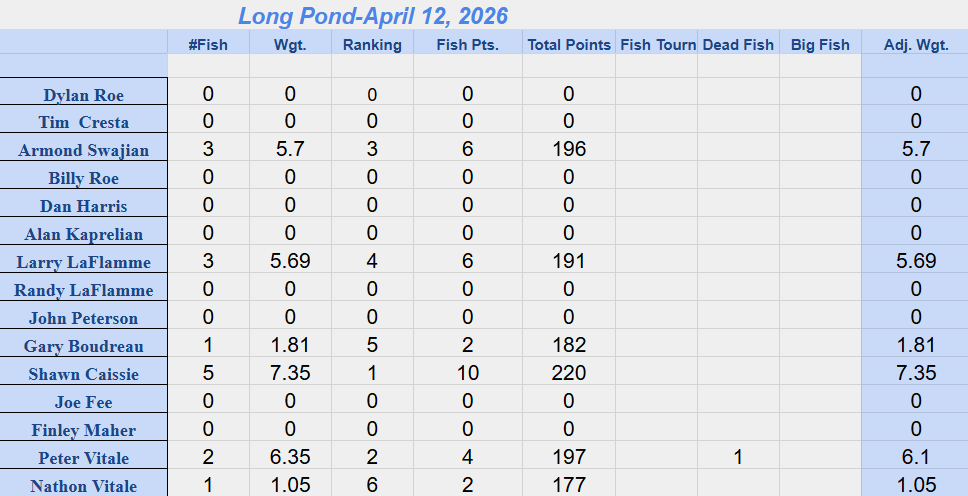
Task: Click the Total Points column header
Action: click(x=569, y=44)
